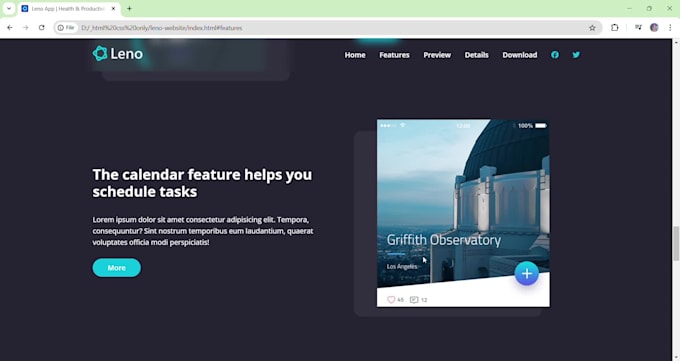The width and height of the screenshot is (680, 361).
Task: Reload the page
Action: click(42, 28)
